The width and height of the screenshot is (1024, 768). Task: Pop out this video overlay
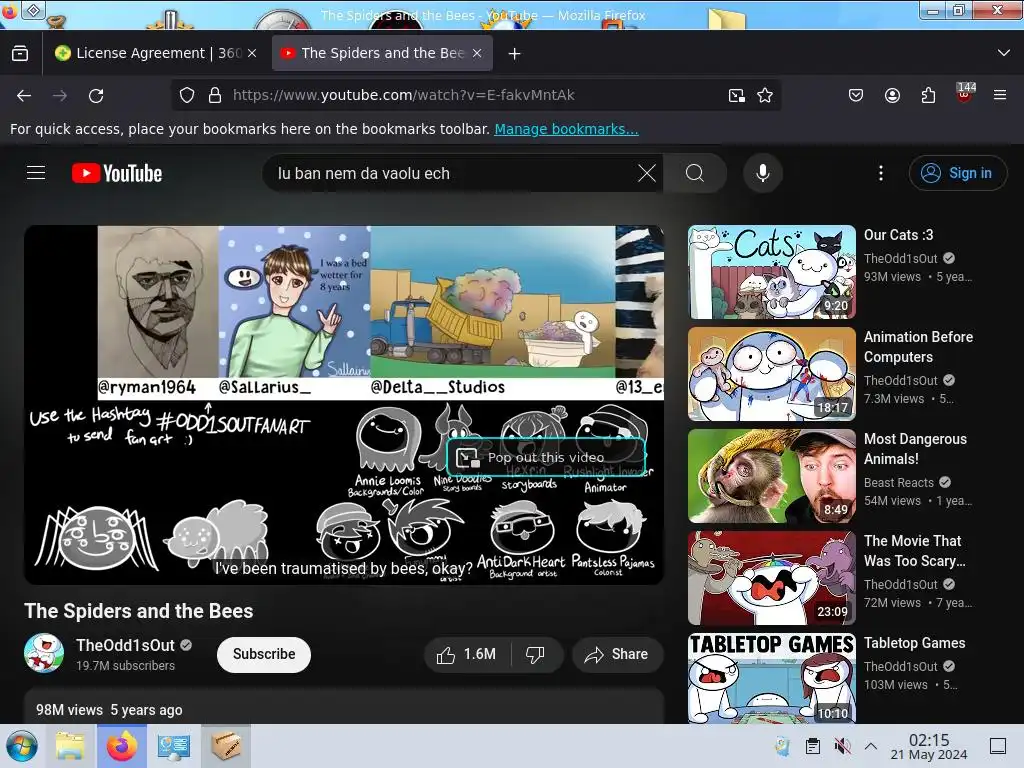[546, 458]
